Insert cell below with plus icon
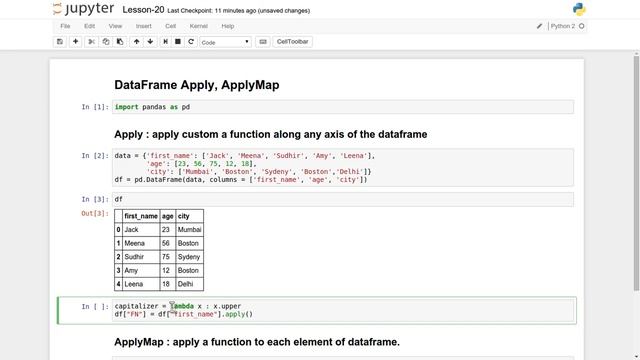The width and height of the screenshot is (640, 360). 76,42
